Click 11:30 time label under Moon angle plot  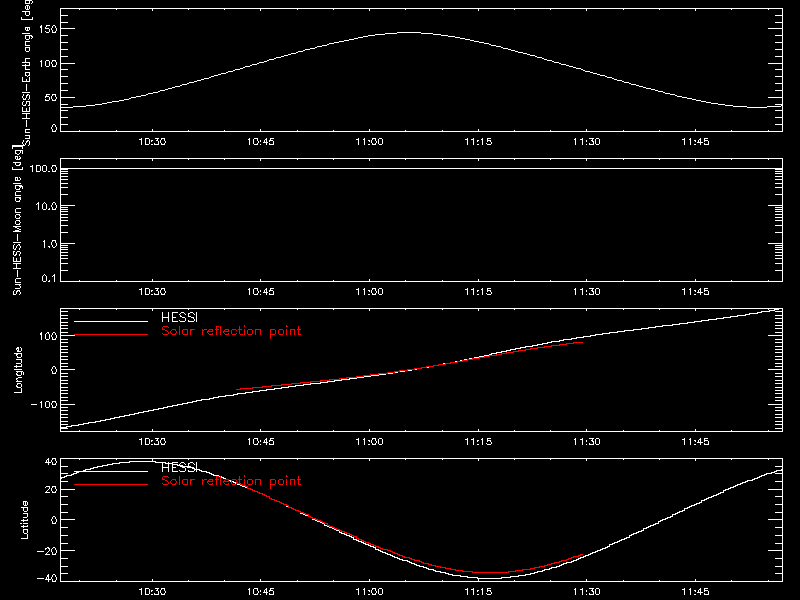coord(587,291)
